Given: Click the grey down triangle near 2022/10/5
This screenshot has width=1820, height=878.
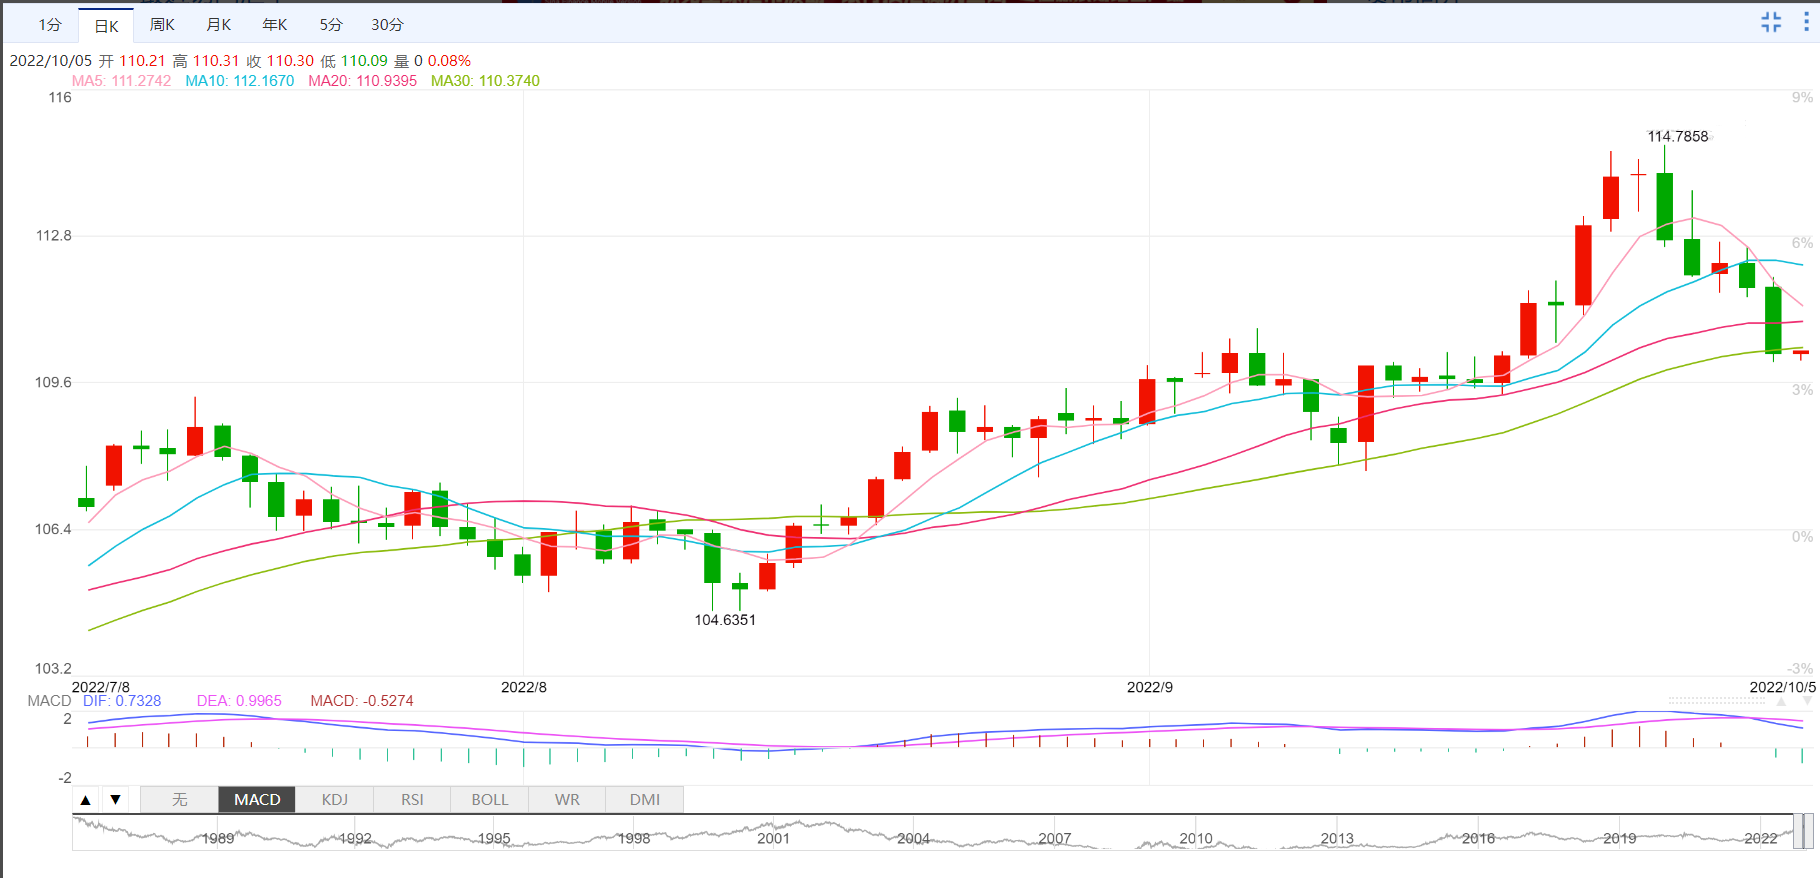Looking at the screenshot, I should [1807, 702].
